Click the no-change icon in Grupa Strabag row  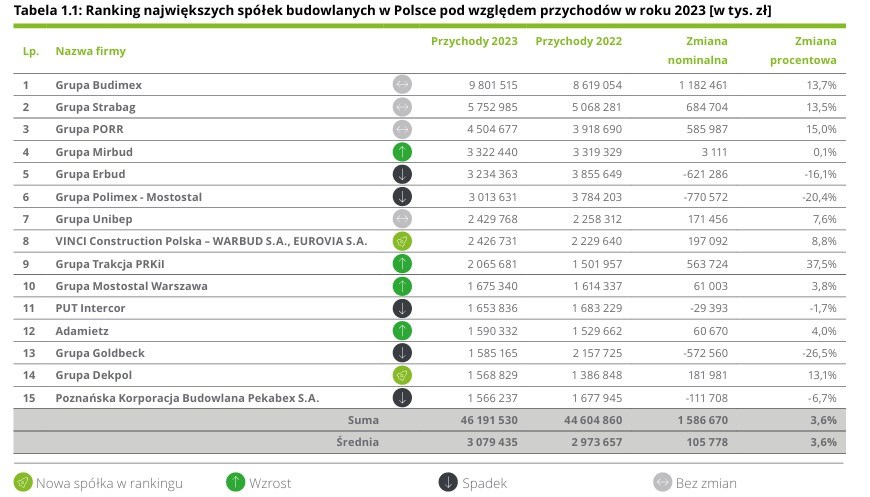402,106
